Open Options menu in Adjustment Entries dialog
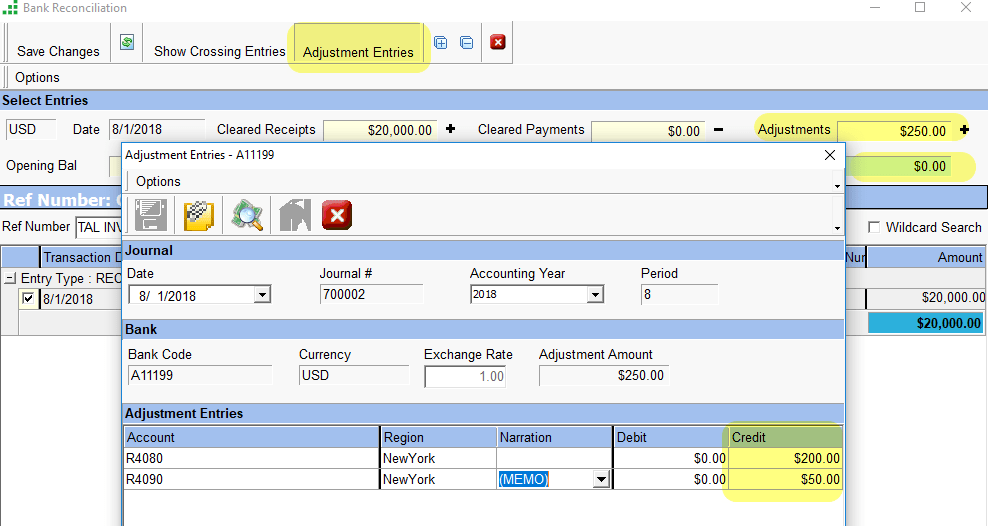988x526 pixels. tap(158, 181)
